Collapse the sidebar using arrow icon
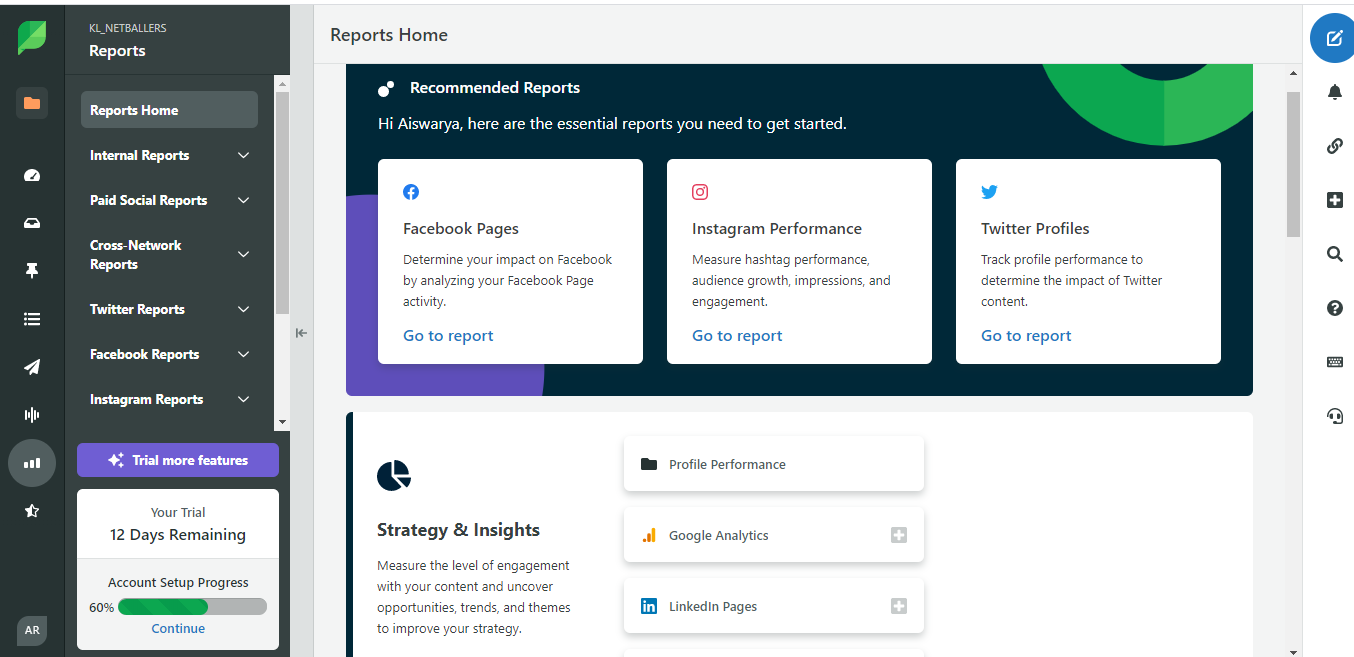This screenshot has width=1354, height=657. tap(301, 333)
